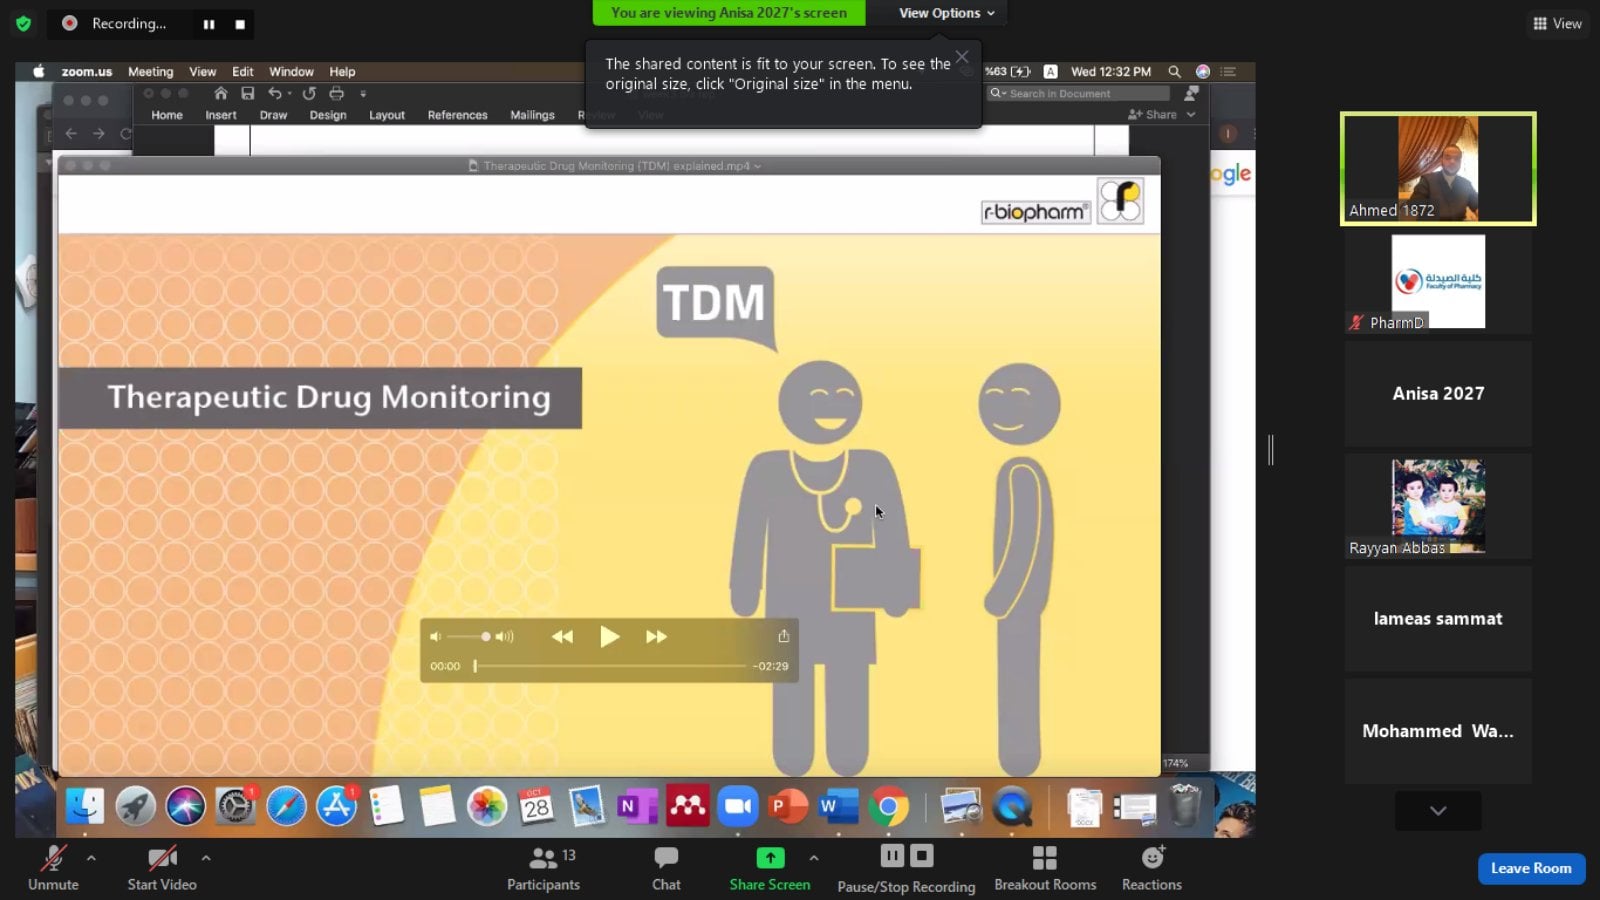
Task: Click the green Share Screen icon
Action: click(770, 858)
